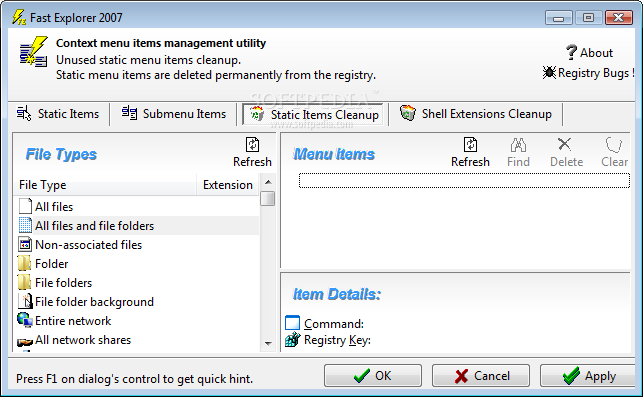
Task: Click the window icon beside Non-associated files
Action: 25,245
